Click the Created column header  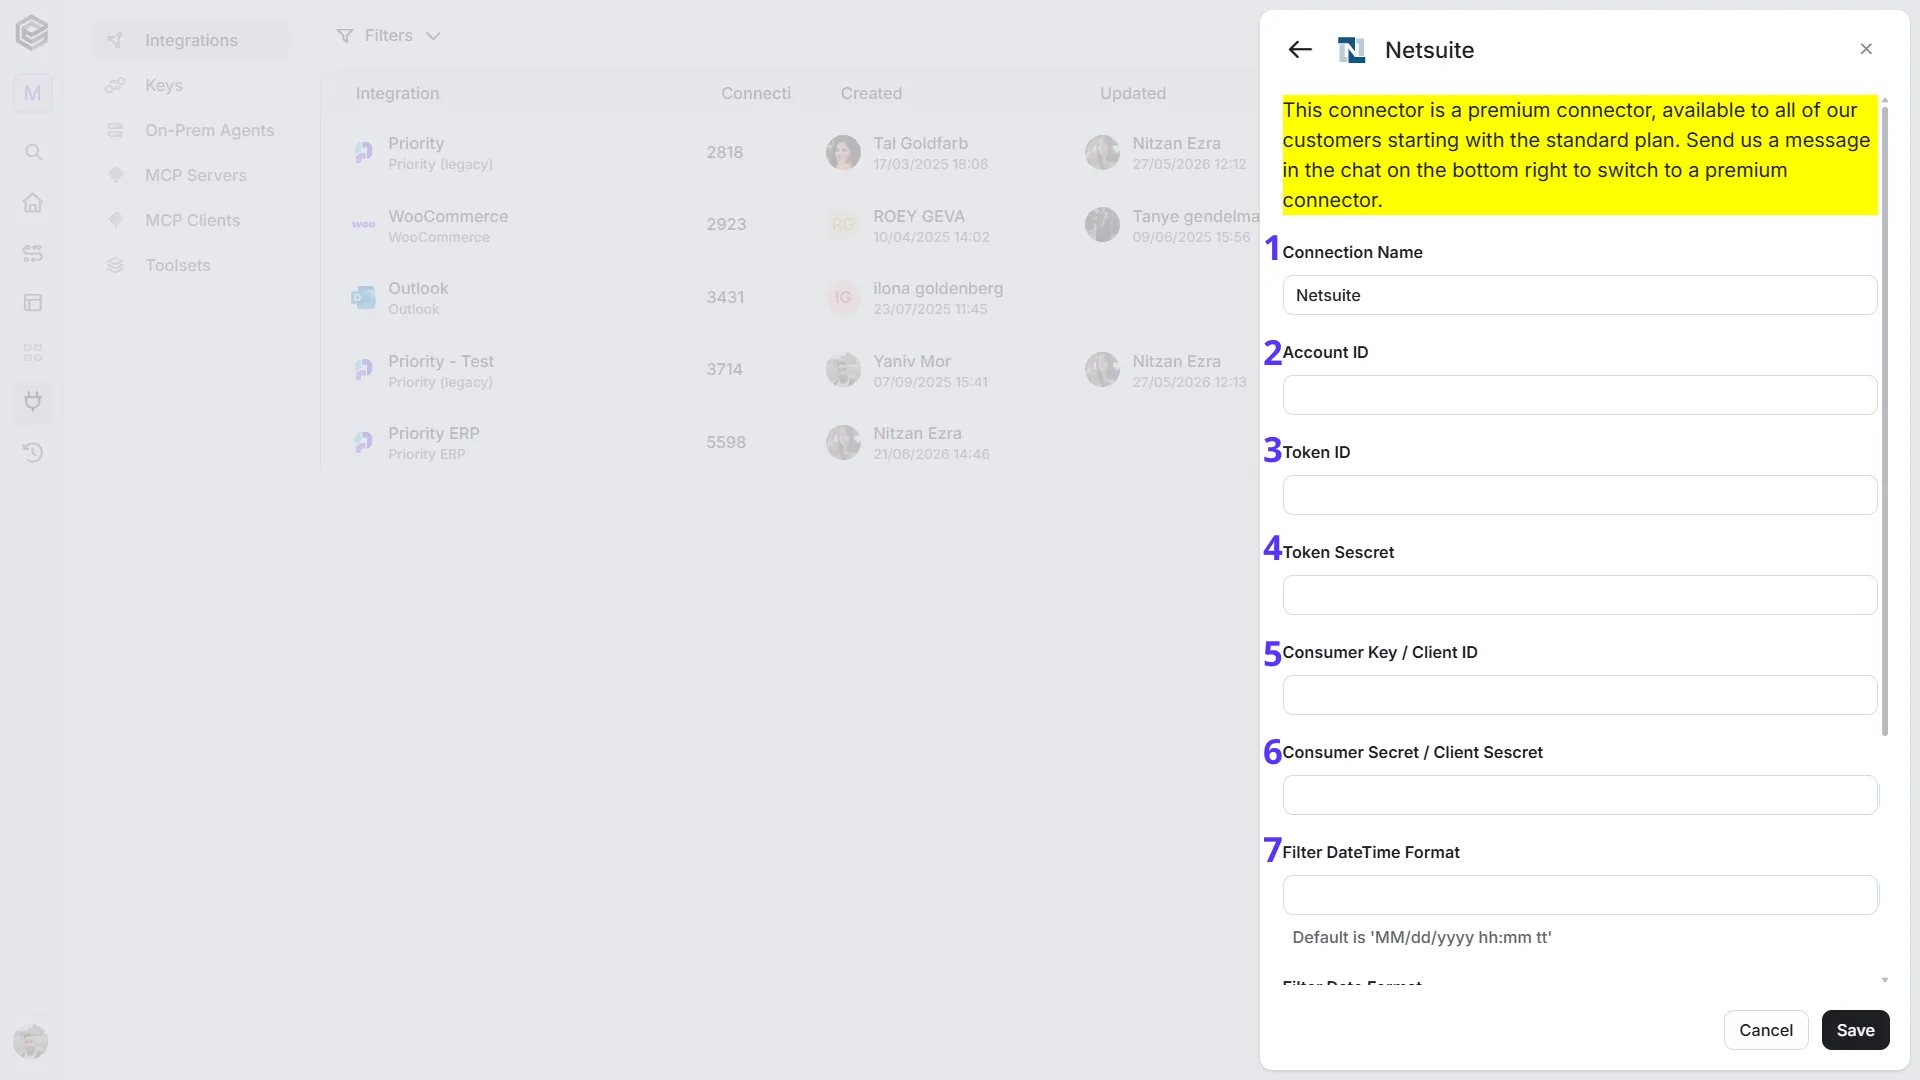click(x=871, y=93)
